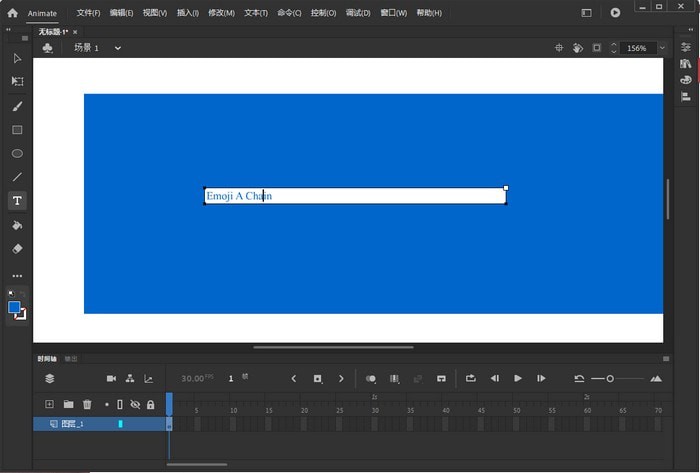Open the stage zoom 156% dropdown
The image size is (700, 473).
(661, 48)
